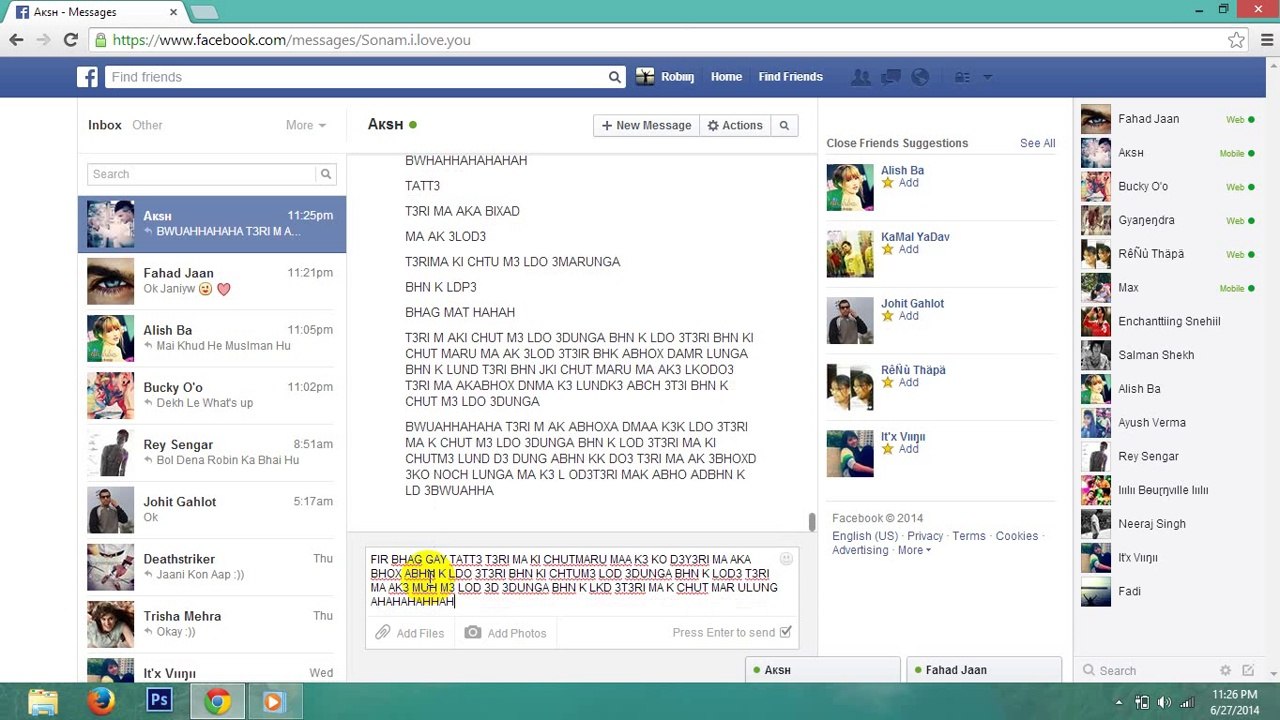Click the Add Photos camera icon
The width and height of the screenshot is (1280, 720).
472,633
